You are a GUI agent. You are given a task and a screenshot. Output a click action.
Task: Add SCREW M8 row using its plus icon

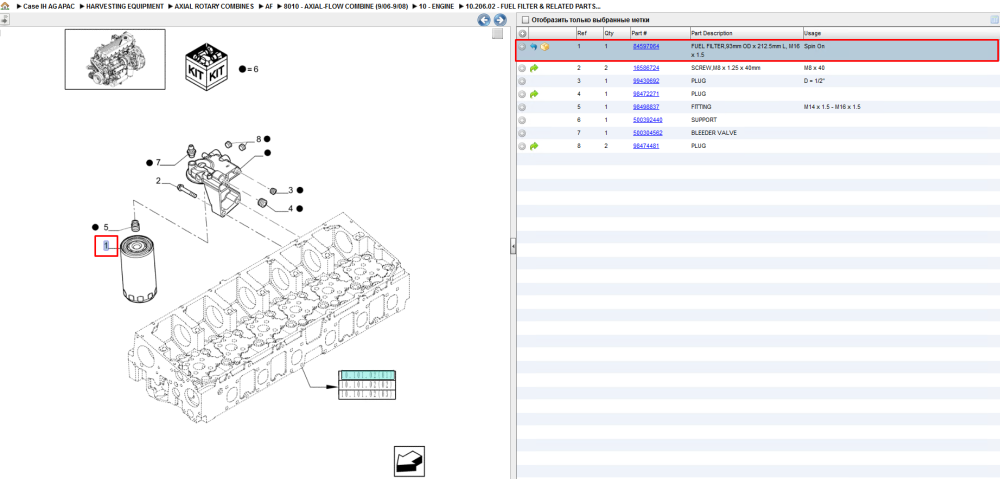point(522,68)
